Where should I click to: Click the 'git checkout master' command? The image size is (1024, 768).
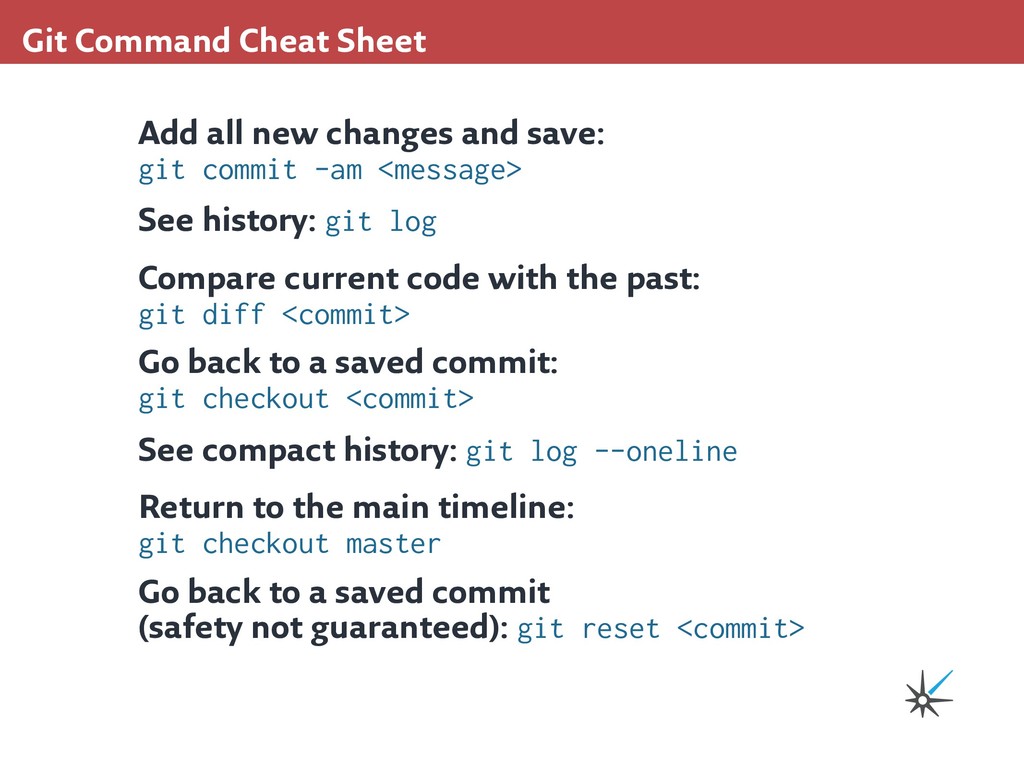click(289, 544)
